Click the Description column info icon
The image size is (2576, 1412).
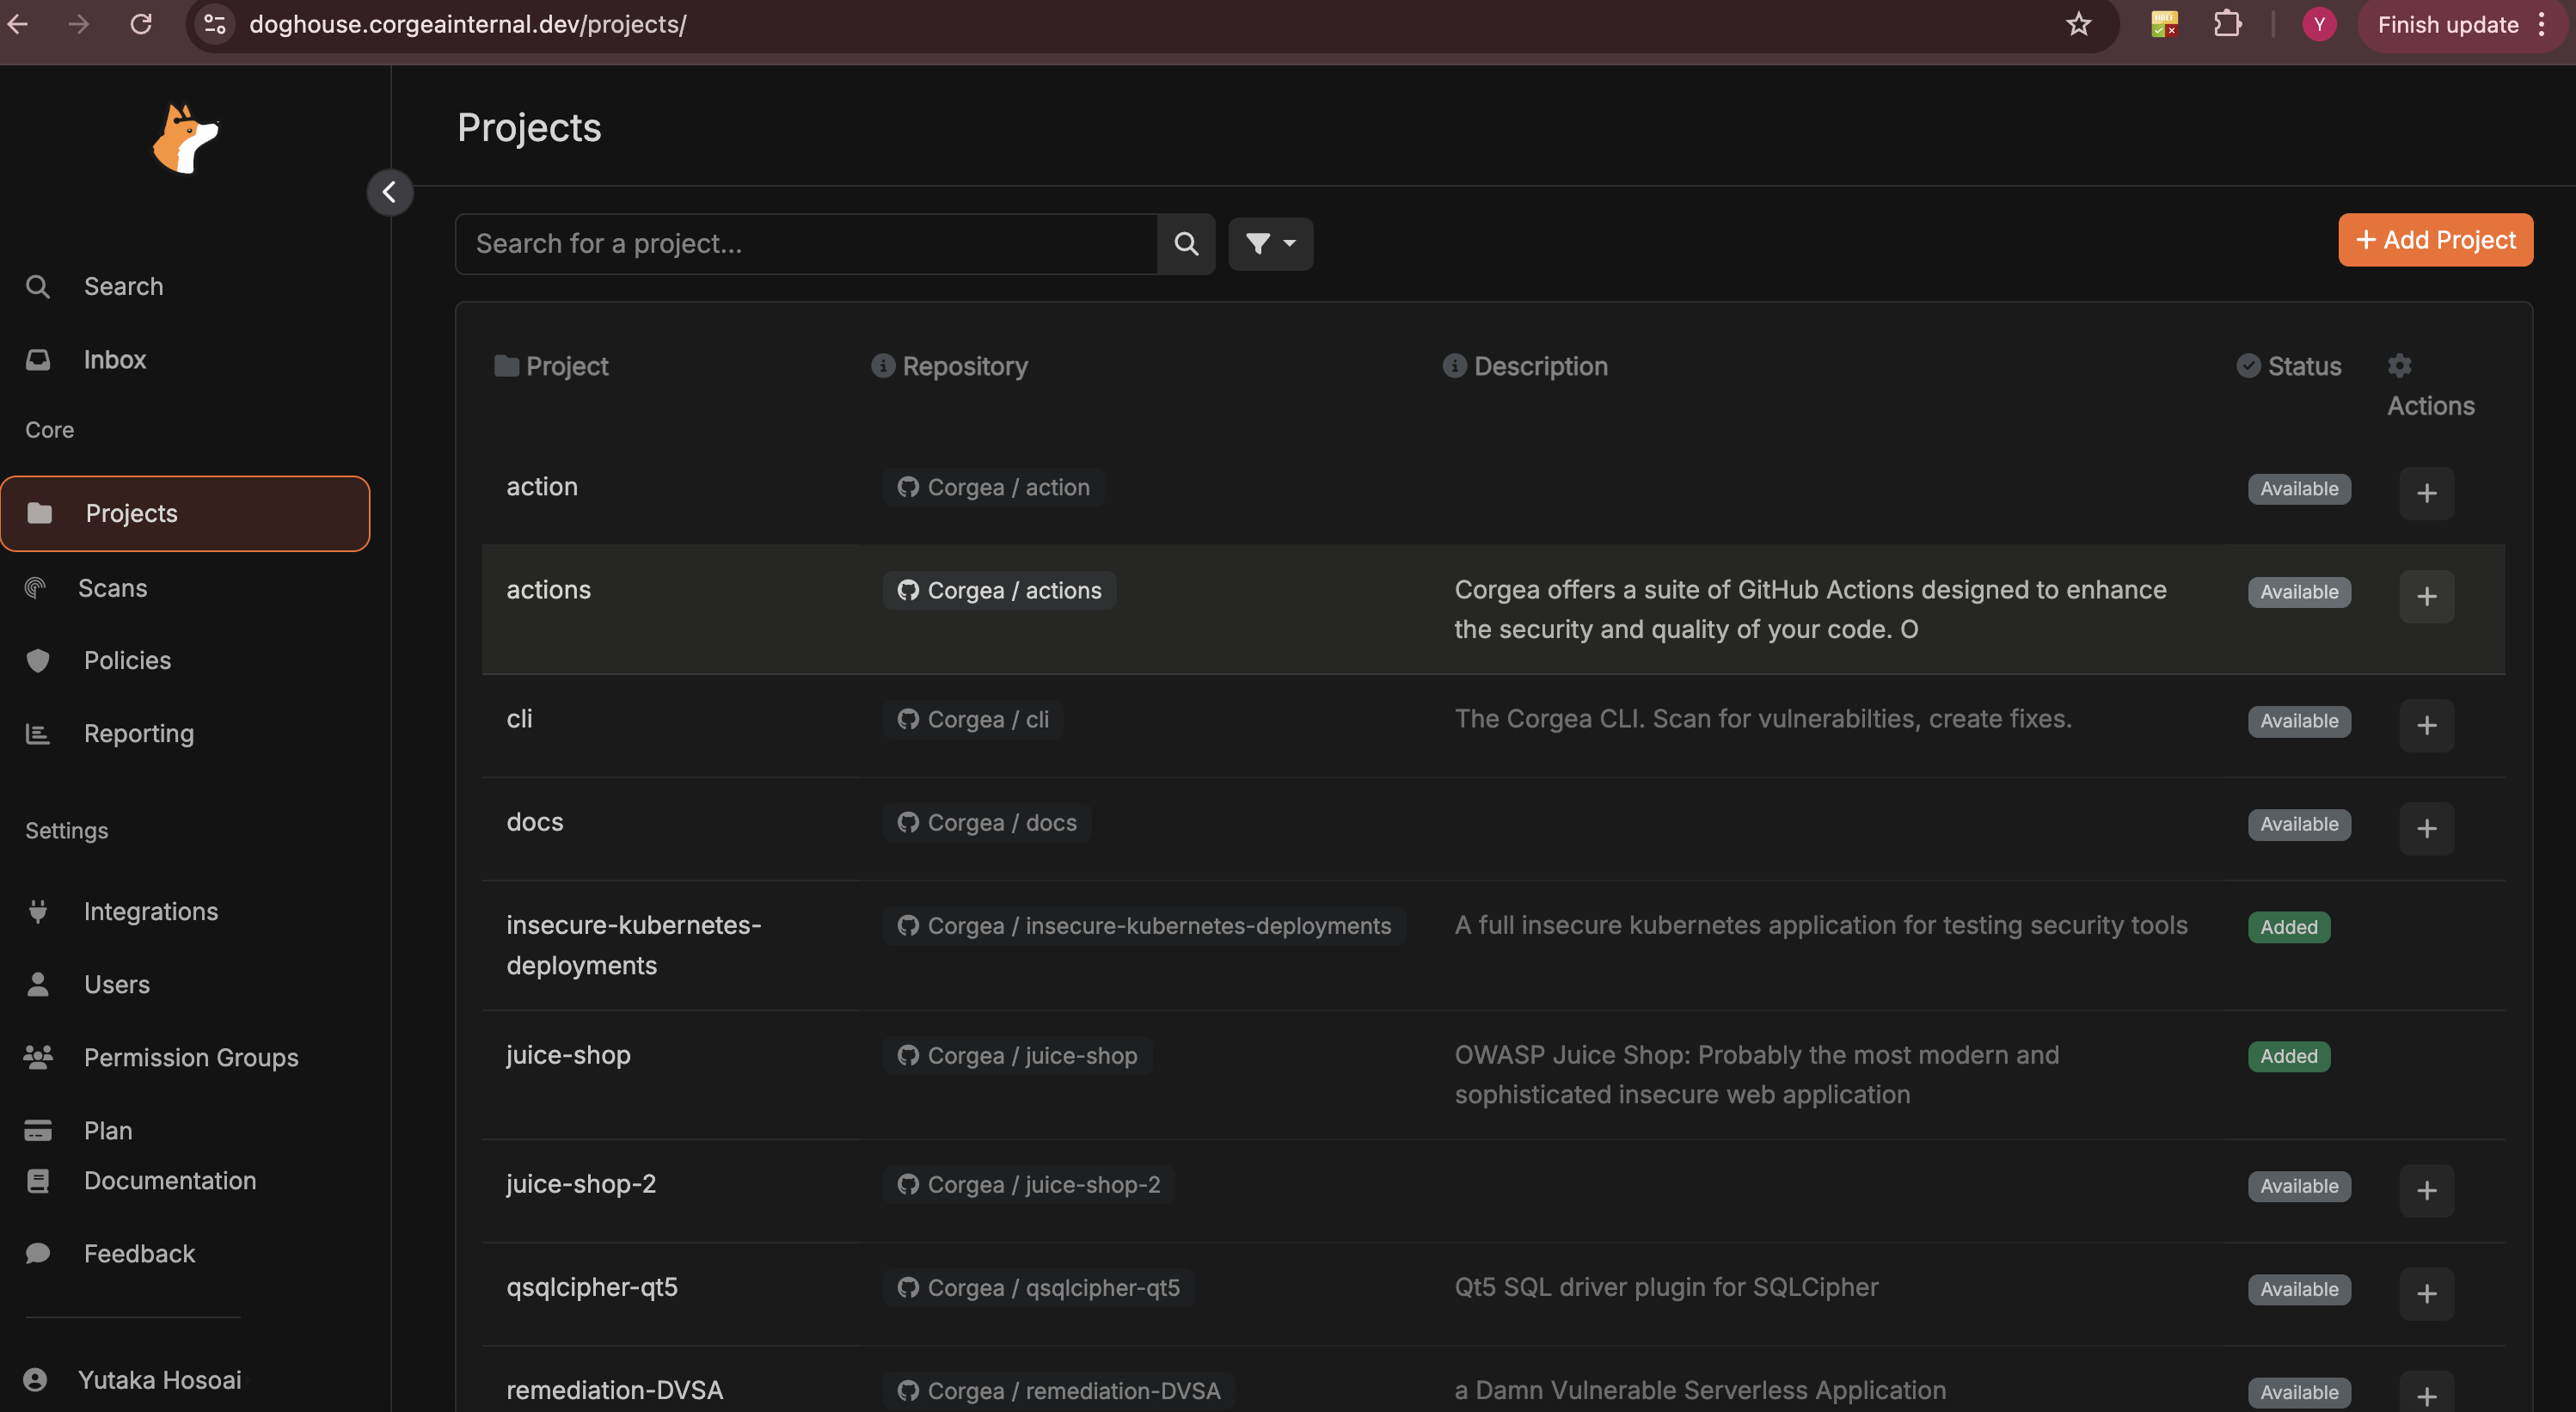(x=1454, y=366)
